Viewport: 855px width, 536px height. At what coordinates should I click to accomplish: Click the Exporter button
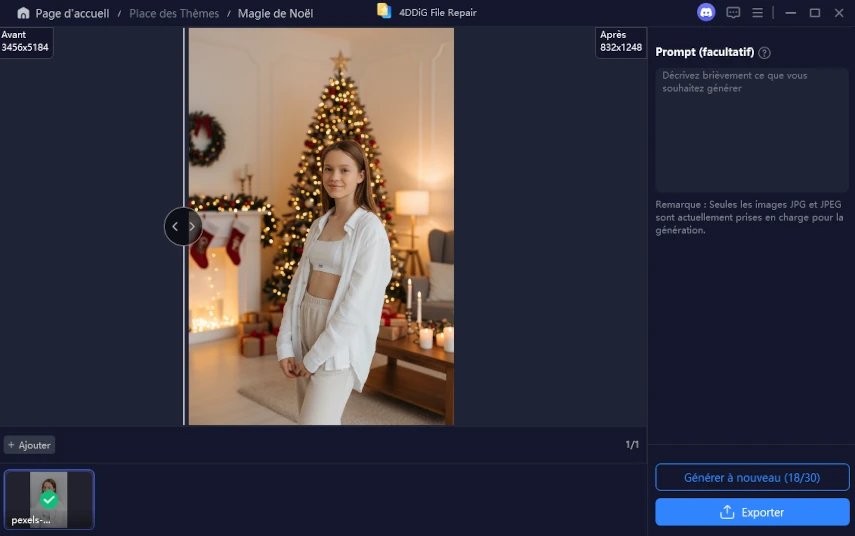tap(752, 512)
